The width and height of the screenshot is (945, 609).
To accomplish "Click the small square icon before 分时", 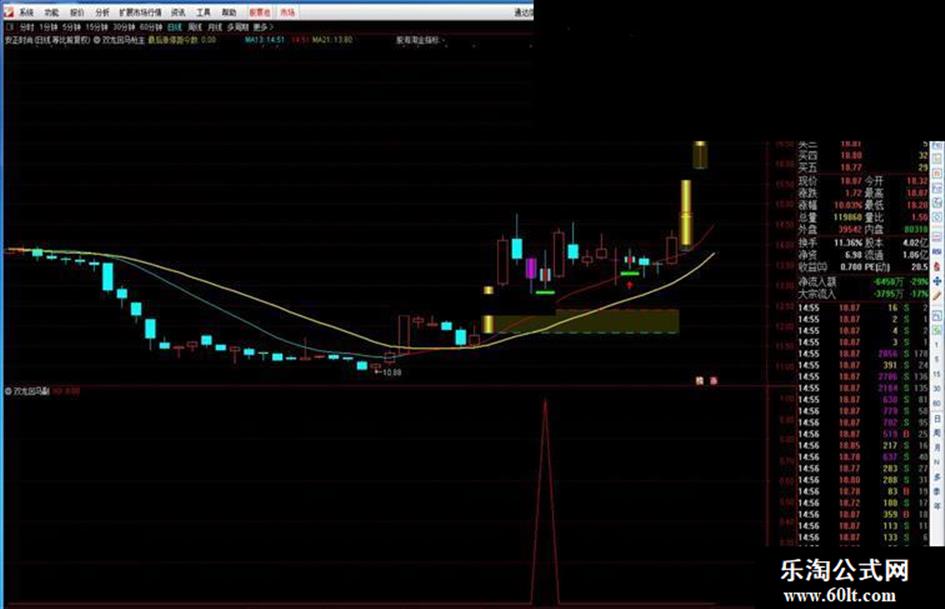I will click(9, 27).
